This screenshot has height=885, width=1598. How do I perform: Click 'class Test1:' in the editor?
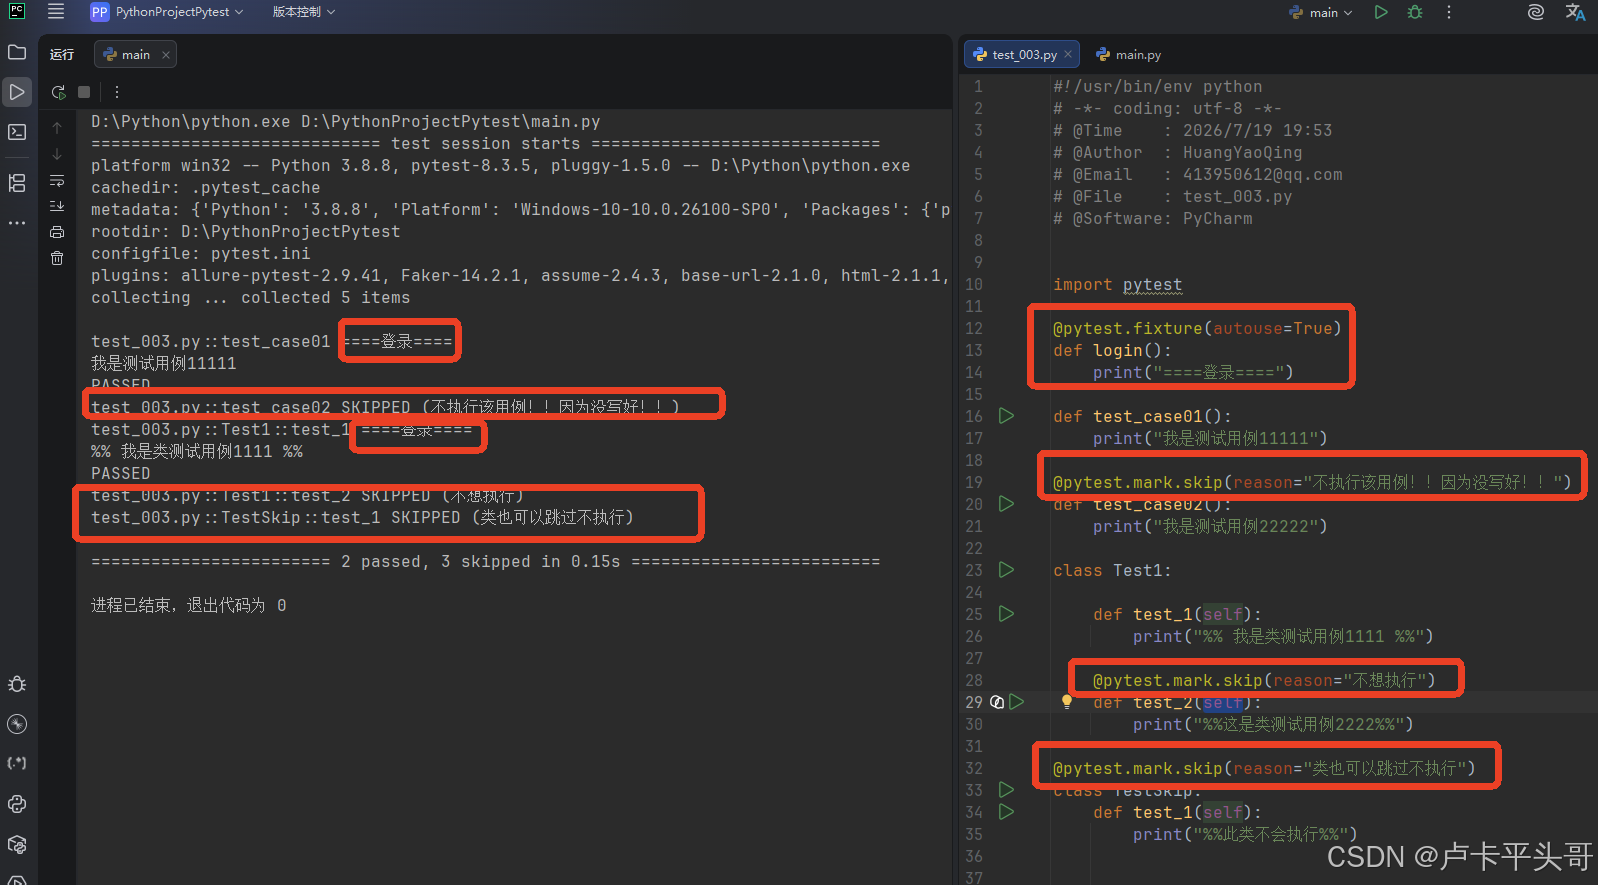coord(1112,571)
